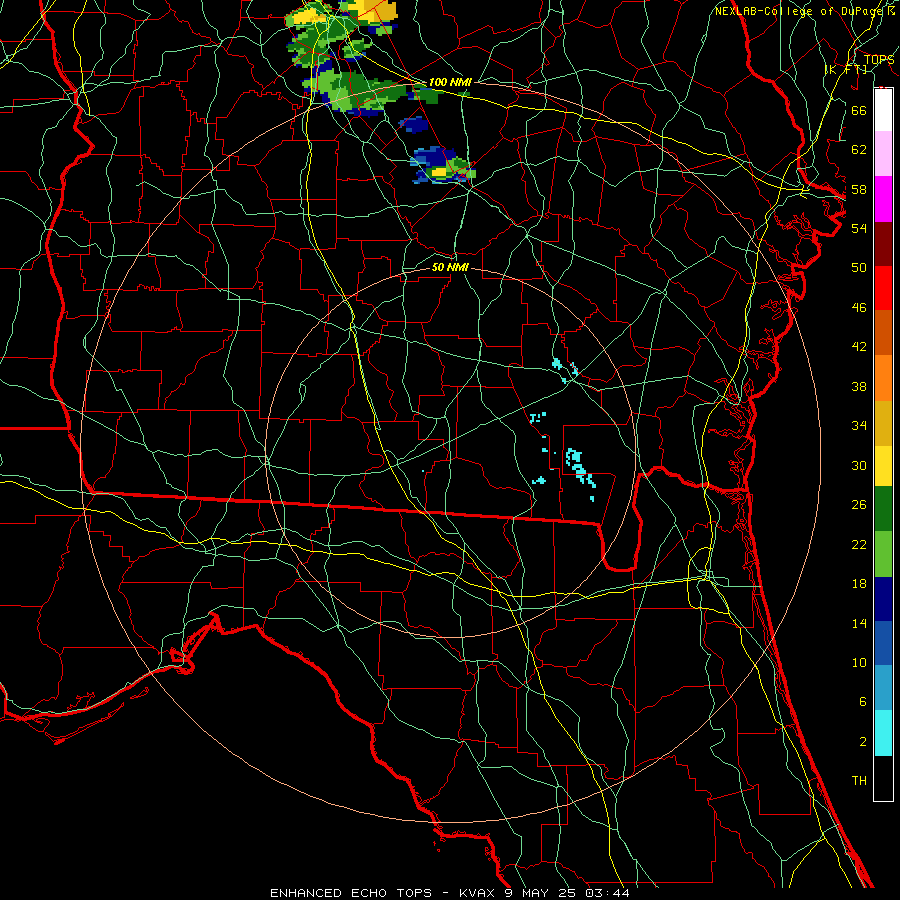Click the gold legend swatch

click(x=883, y=423)
